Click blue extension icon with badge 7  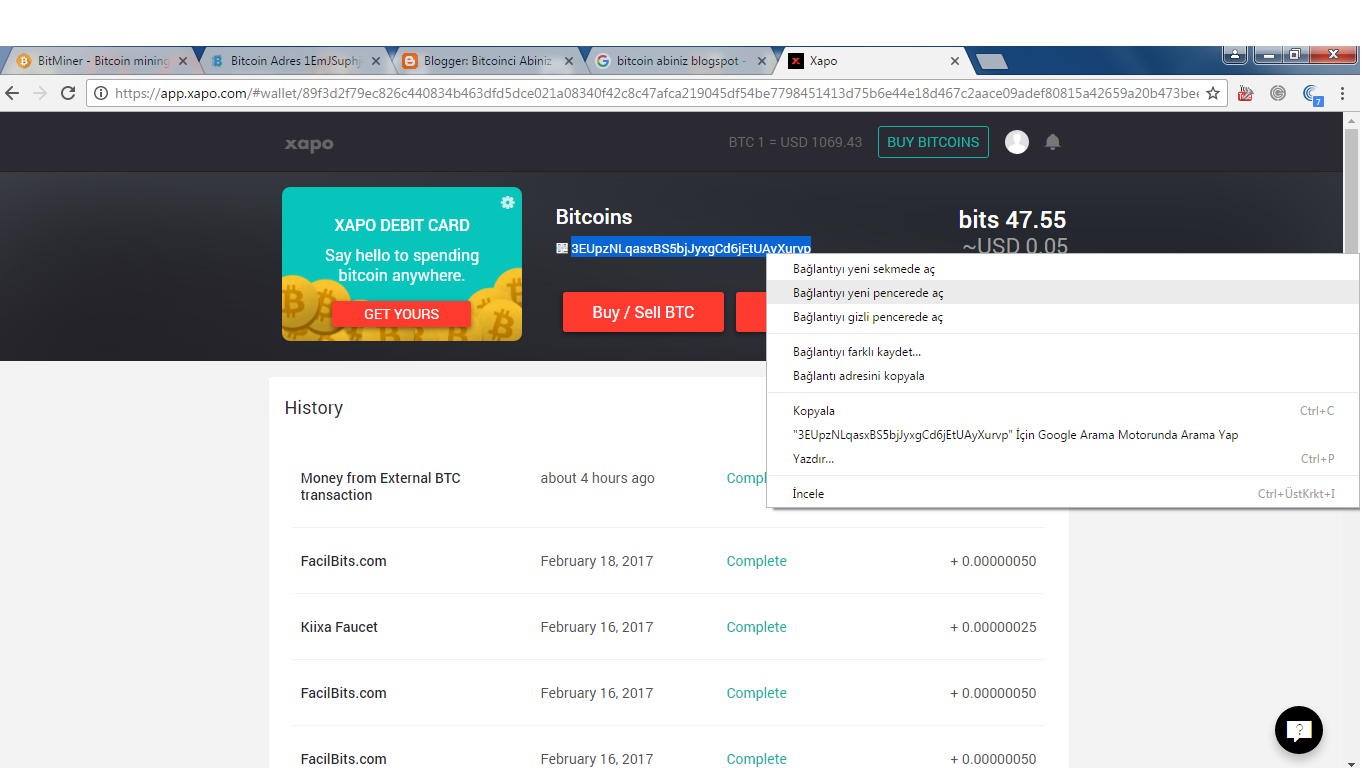[x=1313, y=94]
